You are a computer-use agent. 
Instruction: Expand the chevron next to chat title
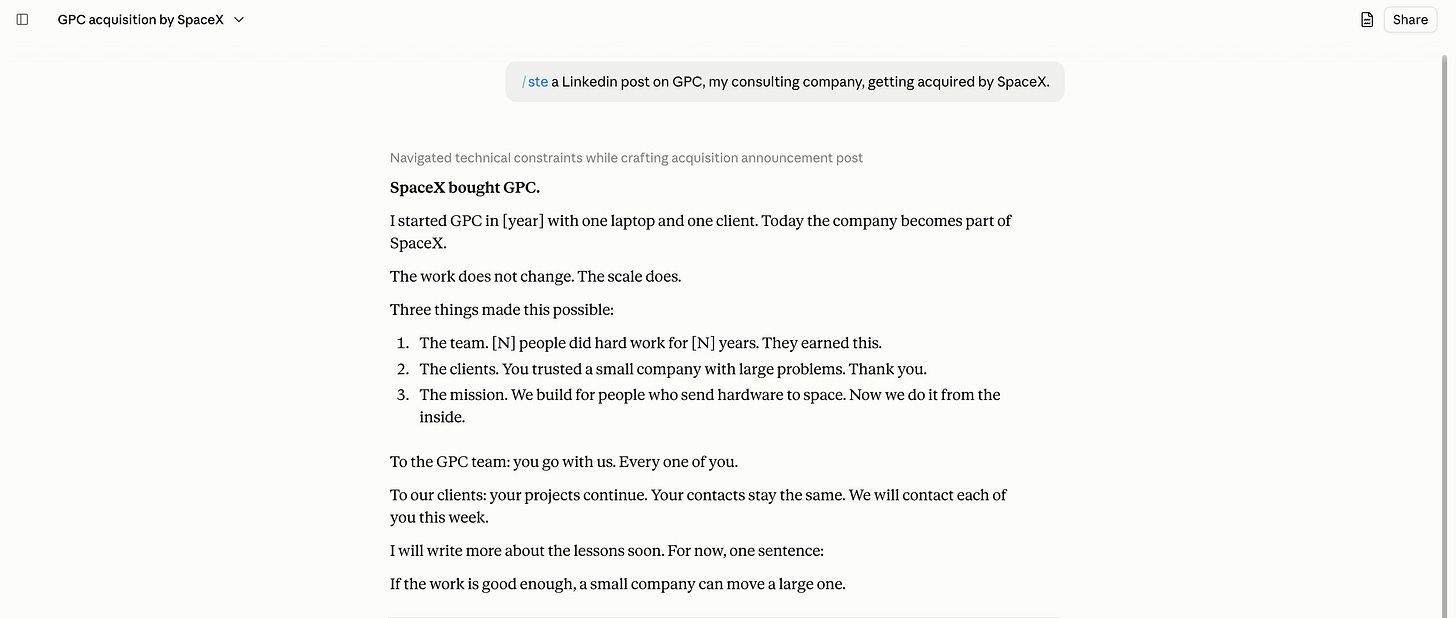(239, 19)
